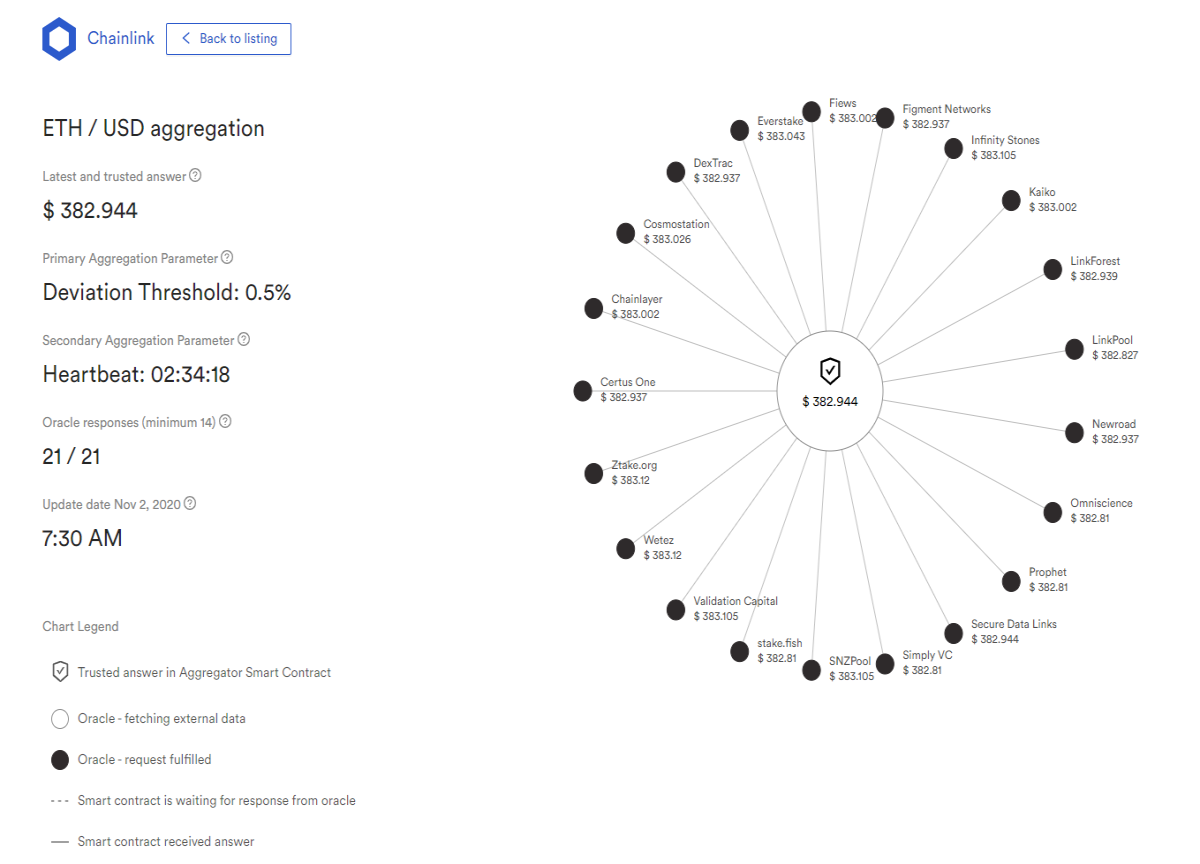Click the Figment Networks oracle label

[x=947, y=109]
